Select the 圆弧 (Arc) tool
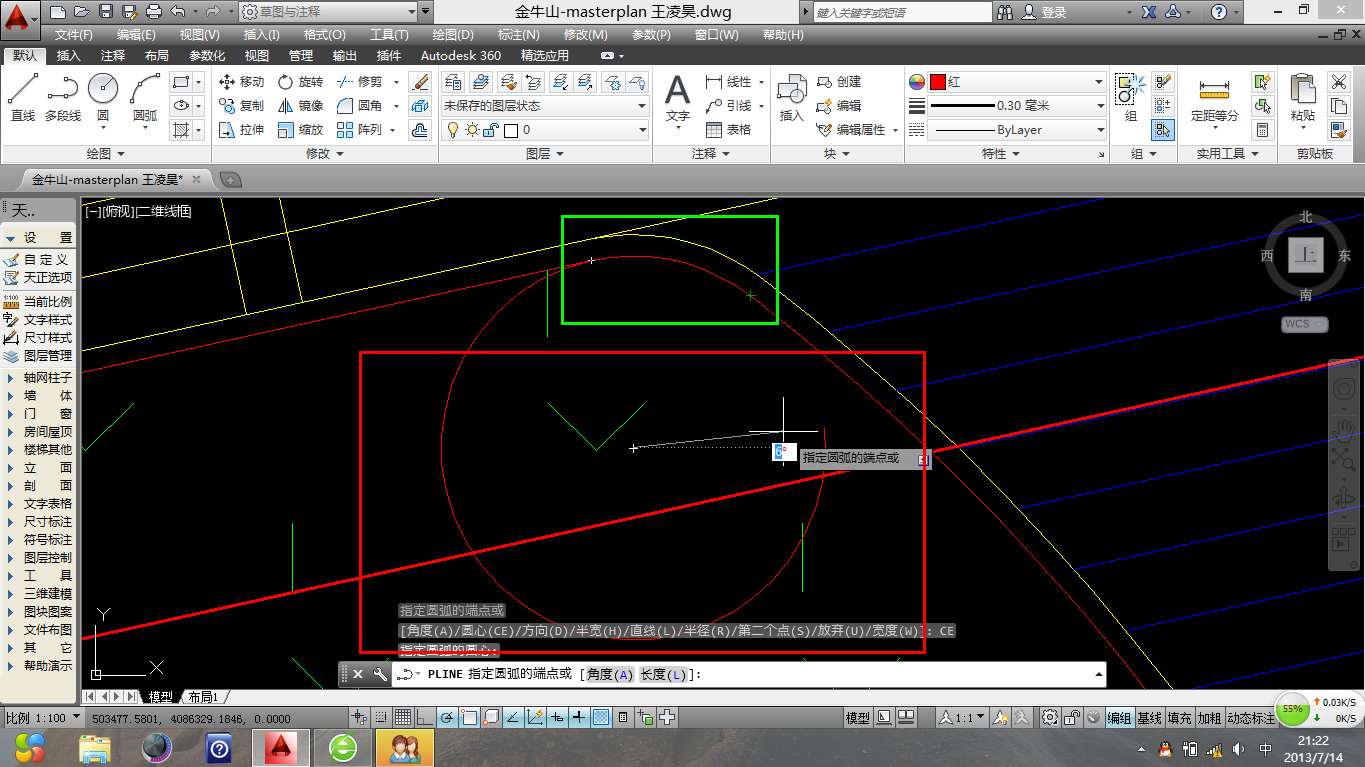1365x767 pixels. pyautogui.click(x=145, y=97)
